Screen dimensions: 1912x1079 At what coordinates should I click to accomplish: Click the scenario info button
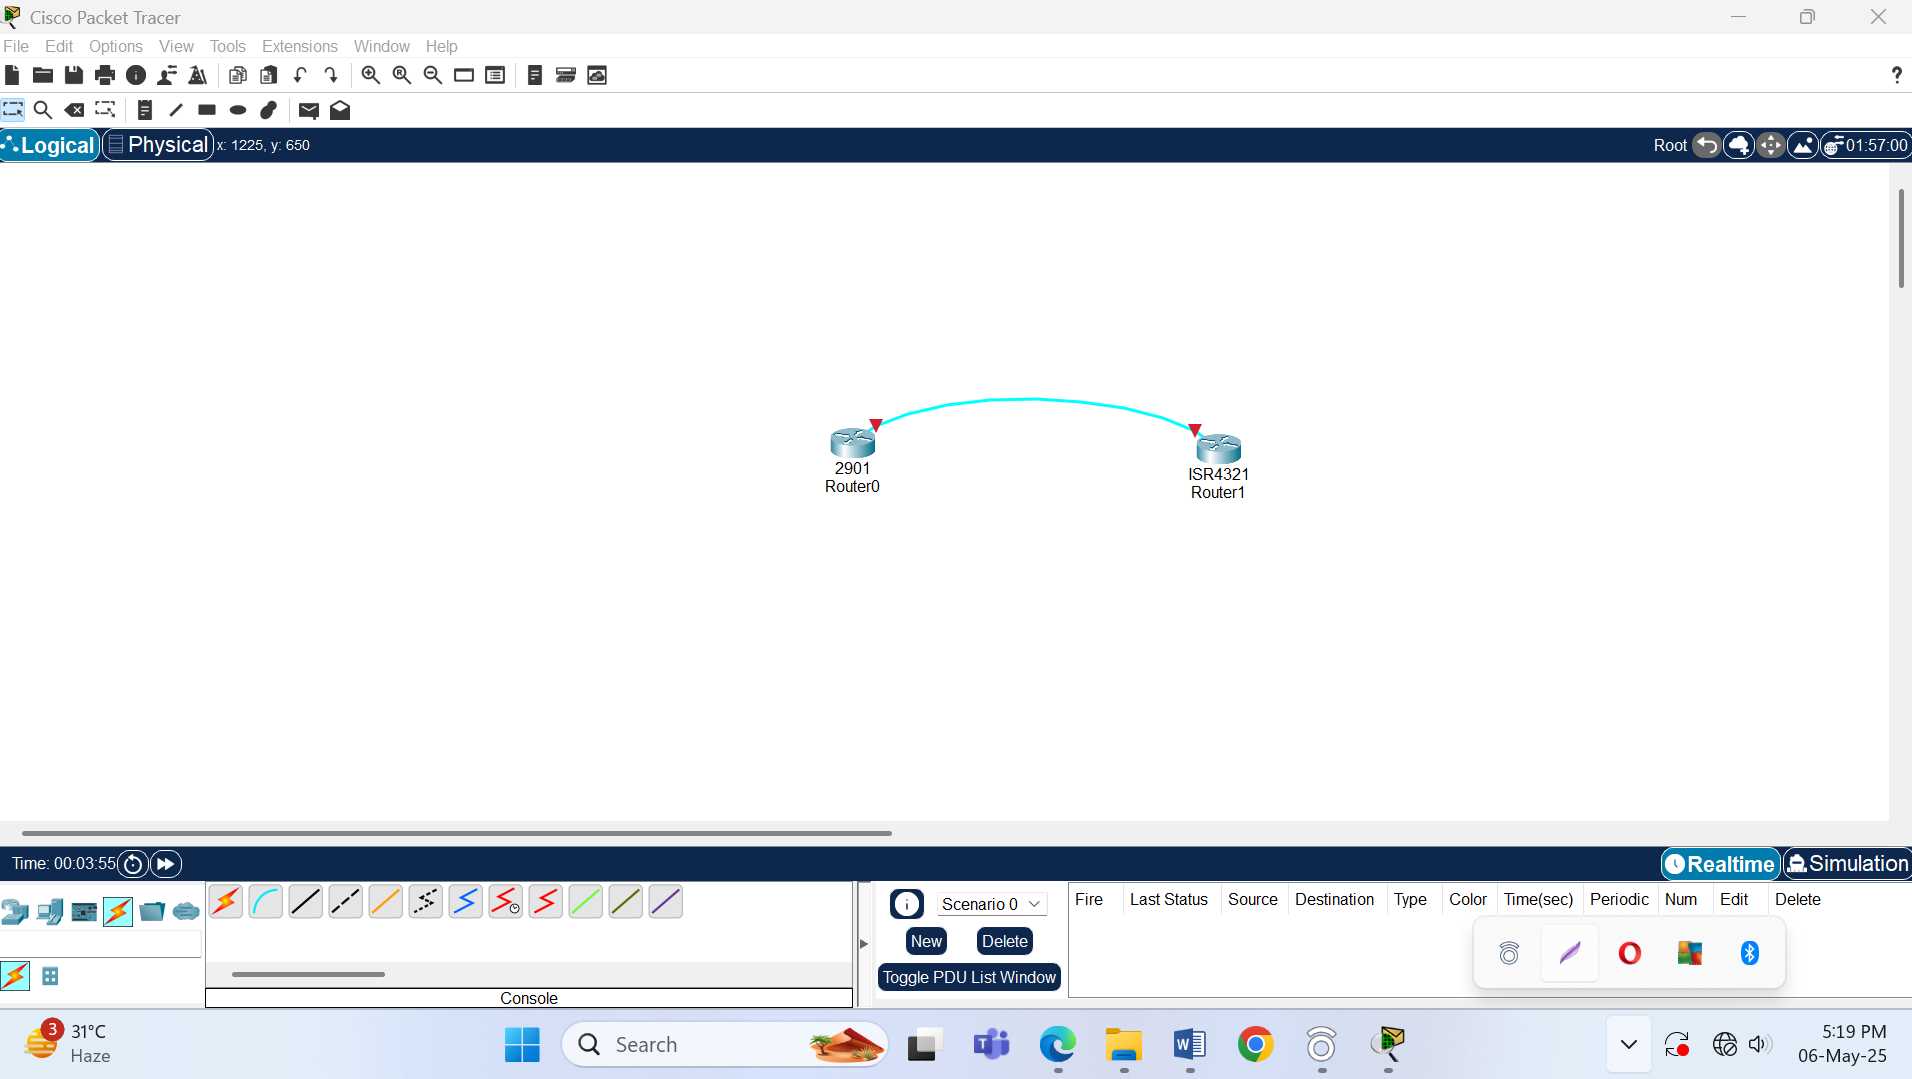907,904
